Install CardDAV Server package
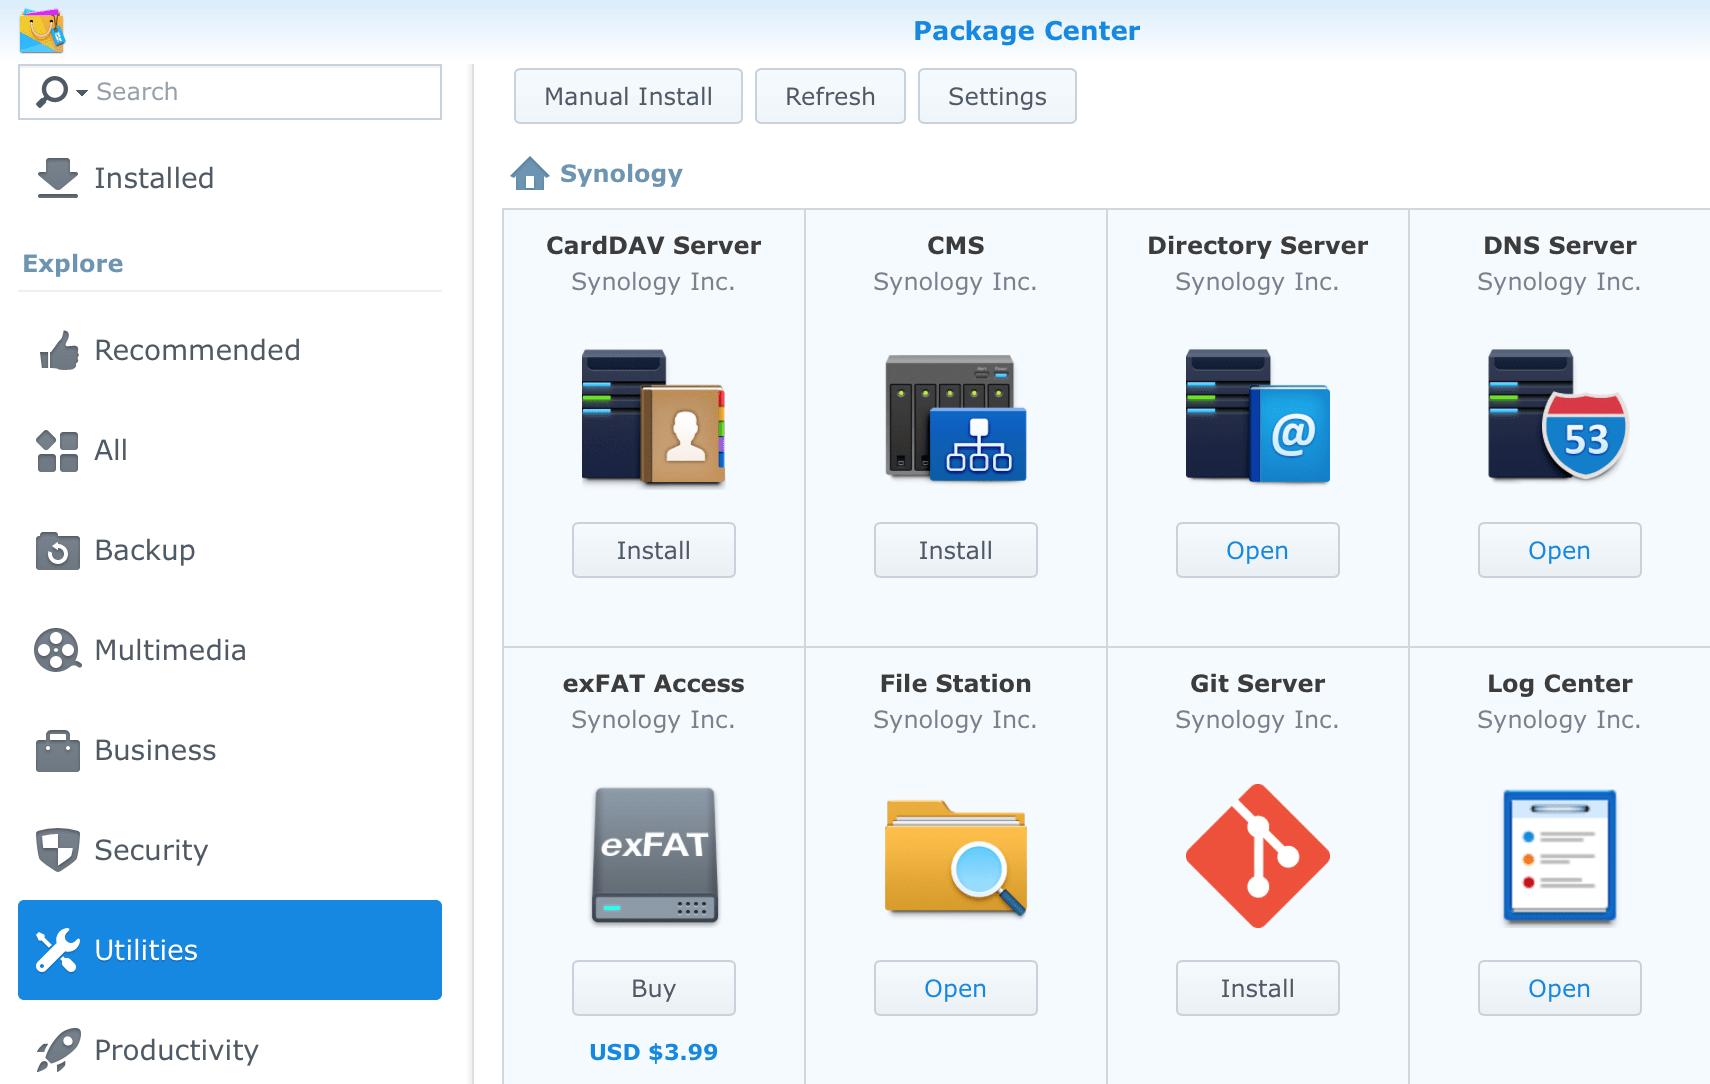 point(654,550)
